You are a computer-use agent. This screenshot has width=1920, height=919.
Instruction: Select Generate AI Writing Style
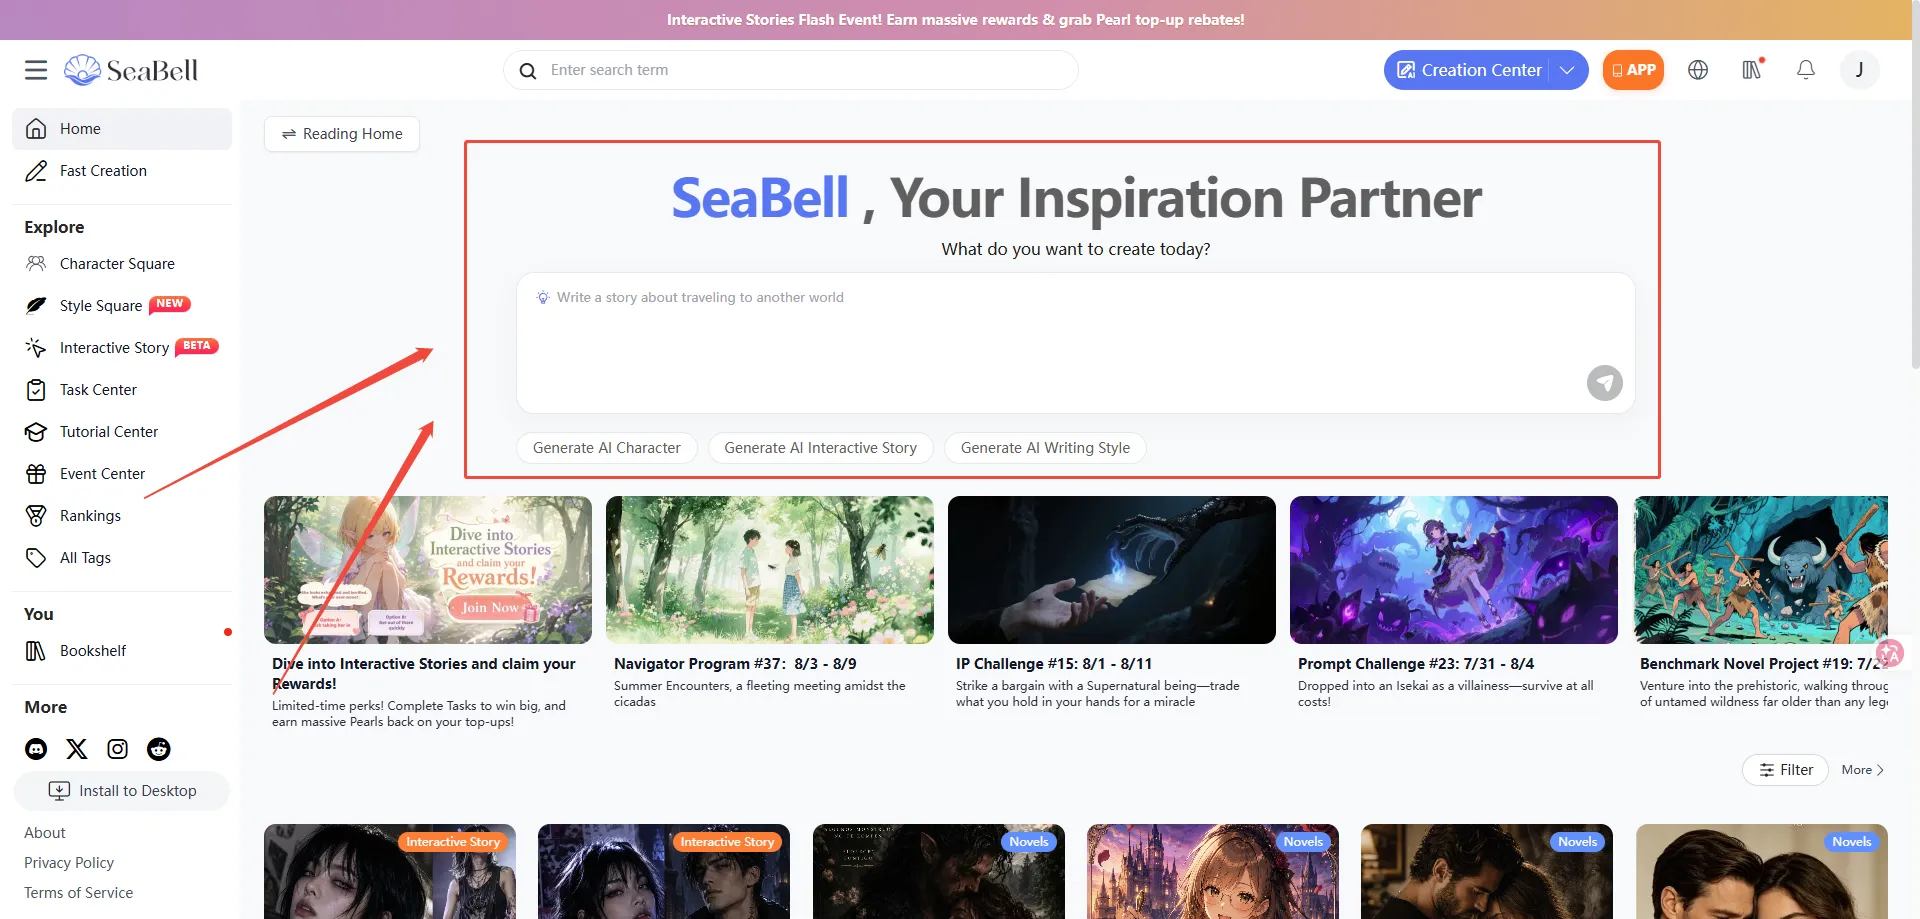click(1045, 448)
